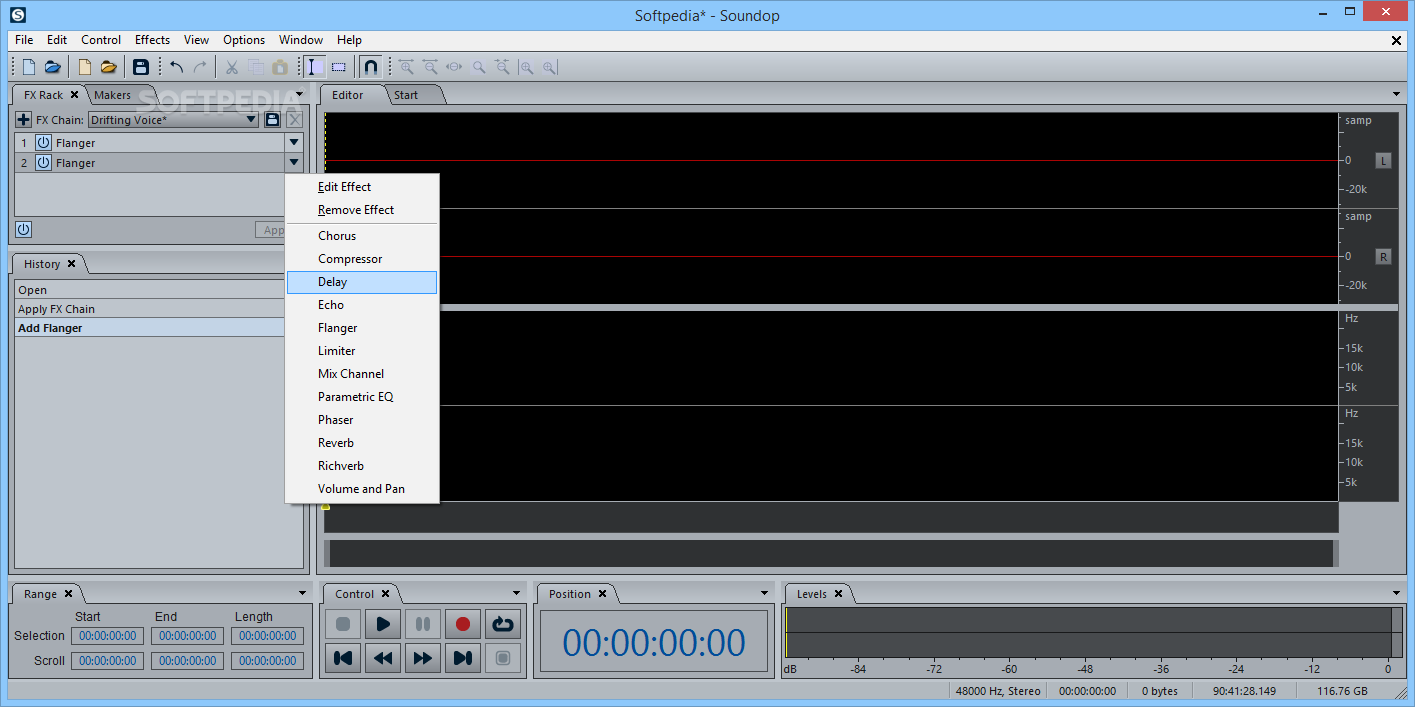
Task: Open the dropdown arrow for Flanger row 2
Action: (294, 163)
